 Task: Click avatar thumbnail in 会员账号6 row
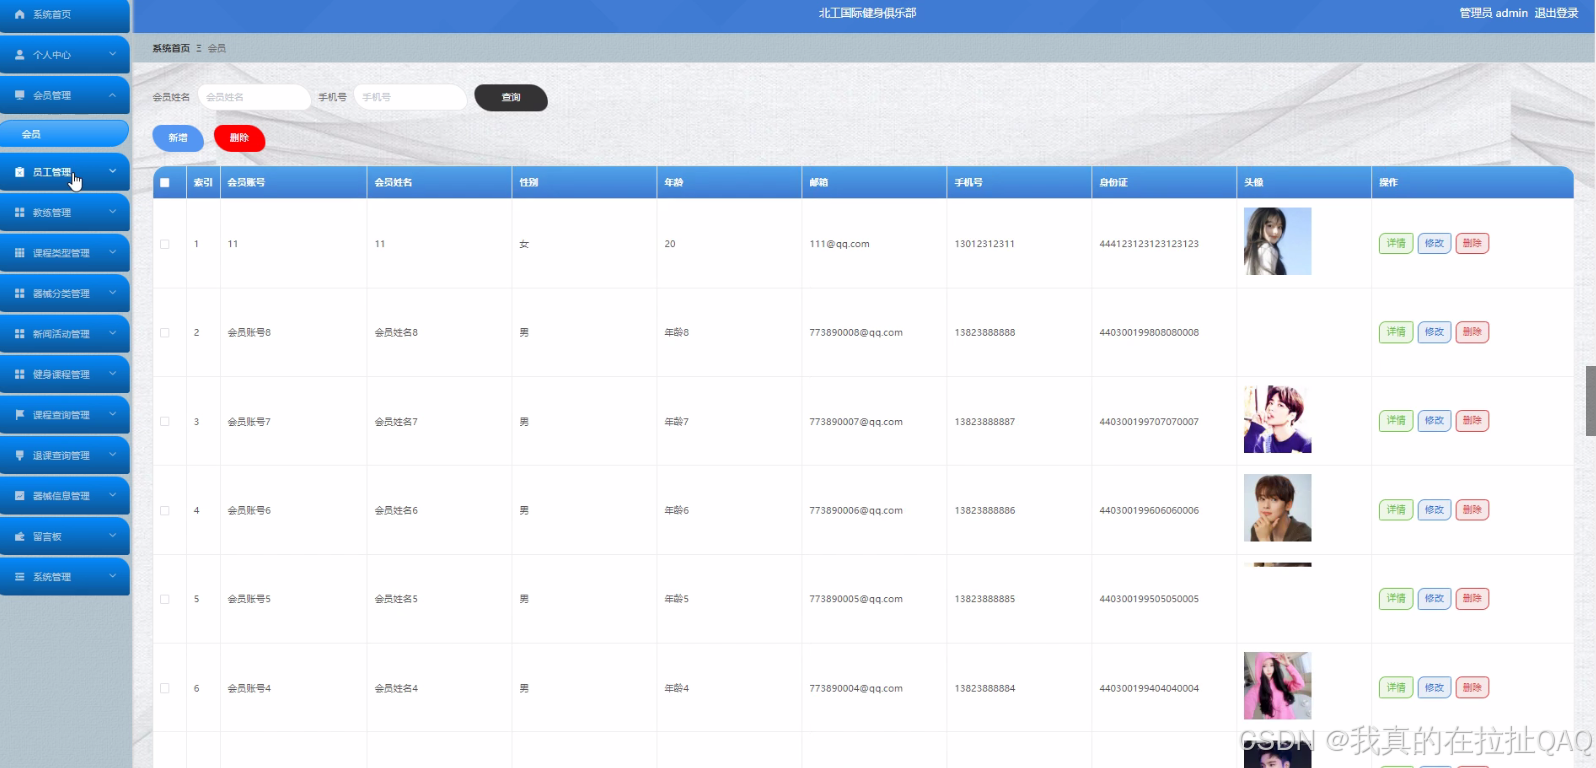1277,508
